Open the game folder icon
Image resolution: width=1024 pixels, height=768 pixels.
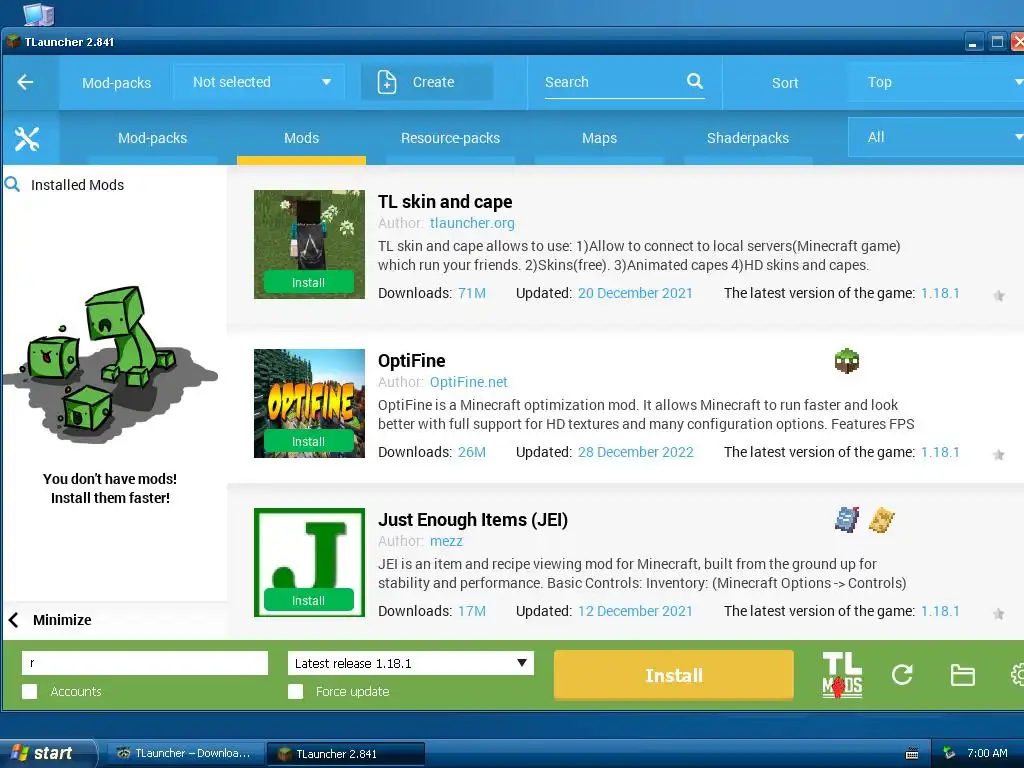[963, 675]
